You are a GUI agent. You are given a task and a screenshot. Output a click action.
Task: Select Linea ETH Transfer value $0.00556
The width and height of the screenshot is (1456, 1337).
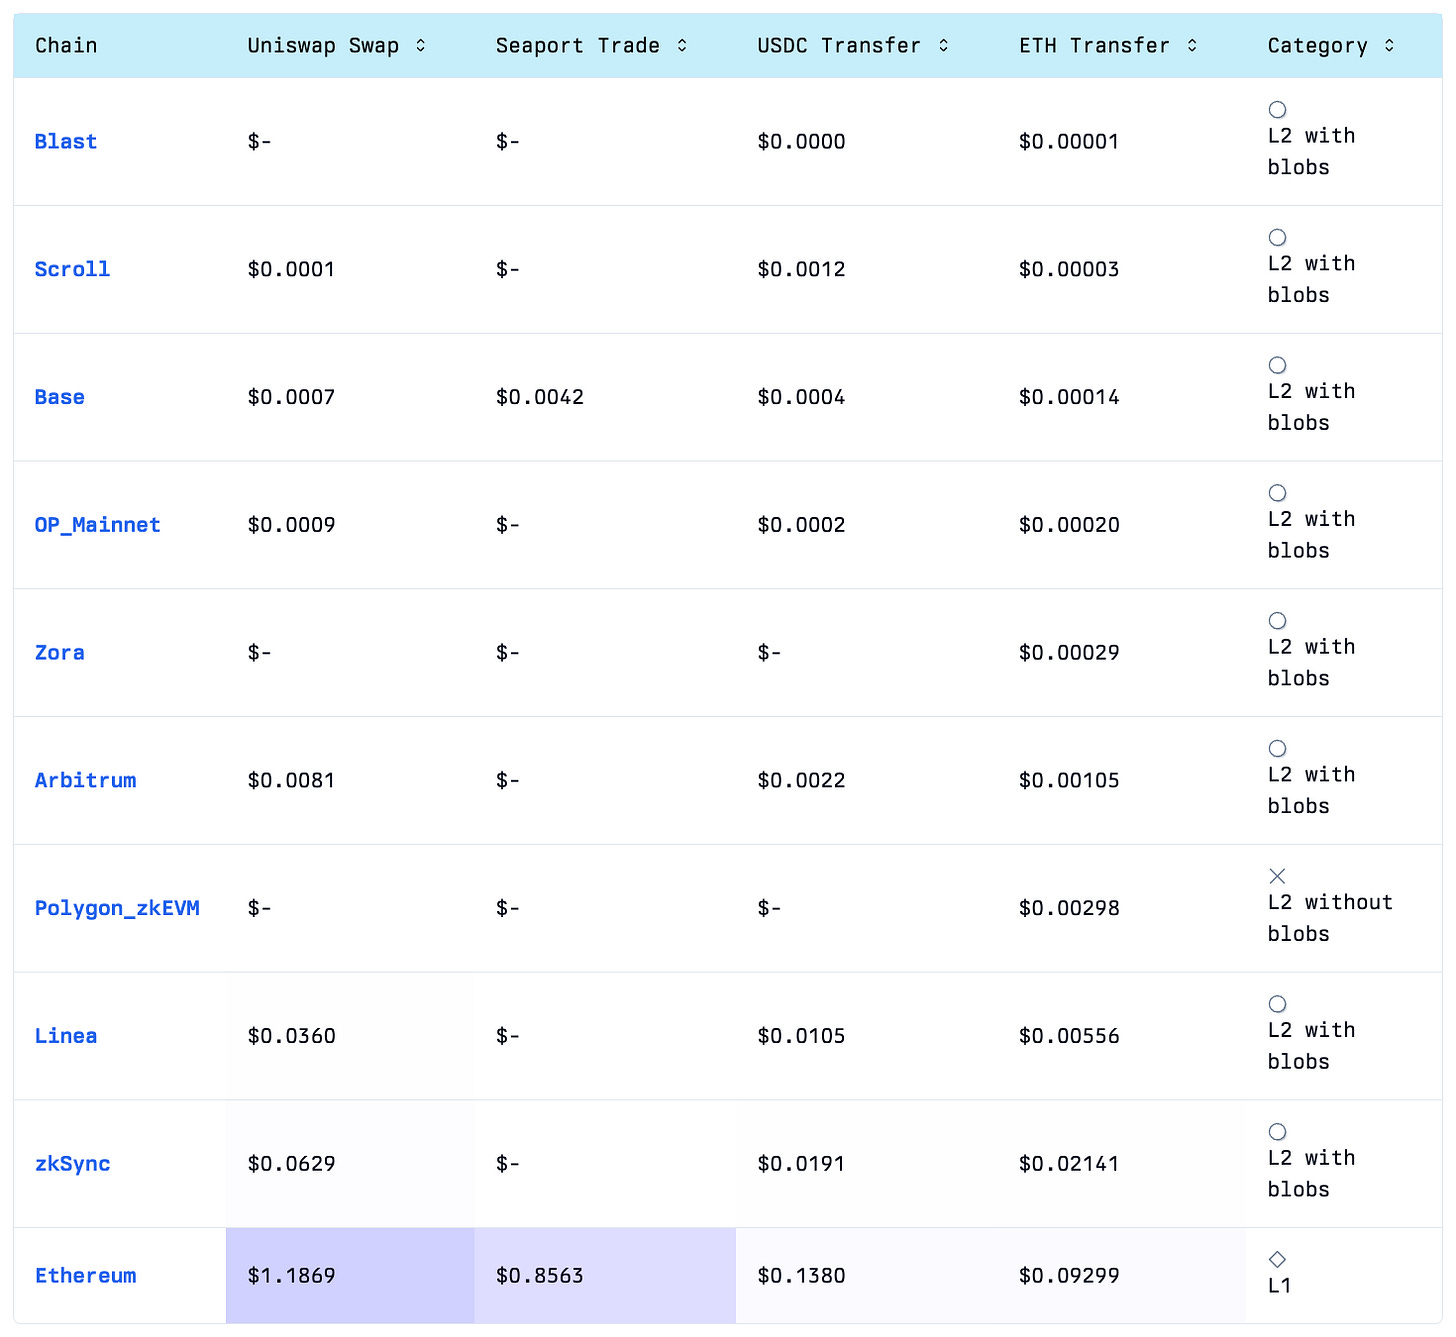pyautogui.click(x=1069, y=1036)
